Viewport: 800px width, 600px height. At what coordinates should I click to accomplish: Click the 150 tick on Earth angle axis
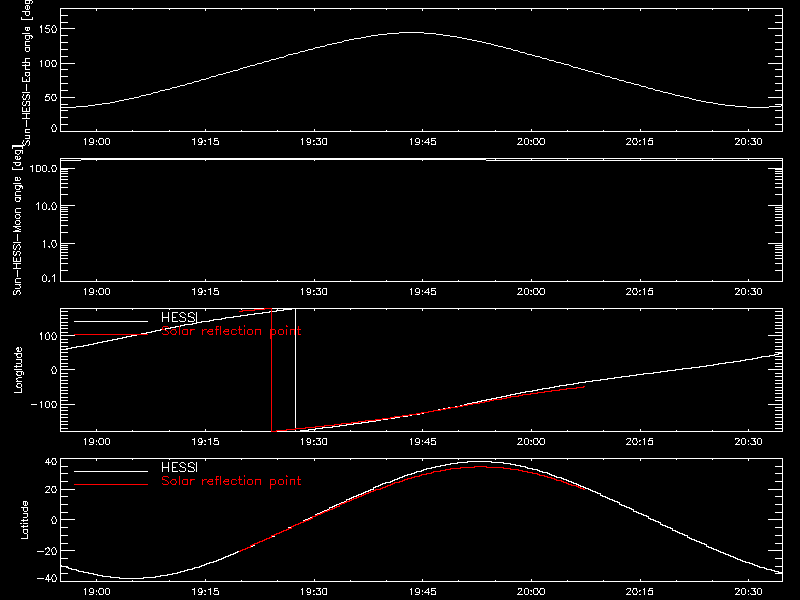[47, 29]
